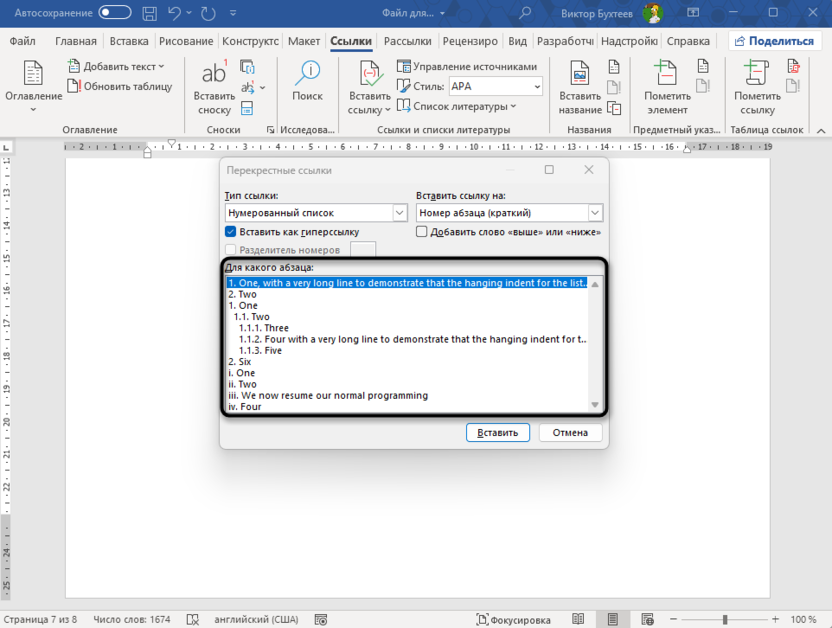
Task: Open next footnote dropdown arrow
Action: pos(263,88)
